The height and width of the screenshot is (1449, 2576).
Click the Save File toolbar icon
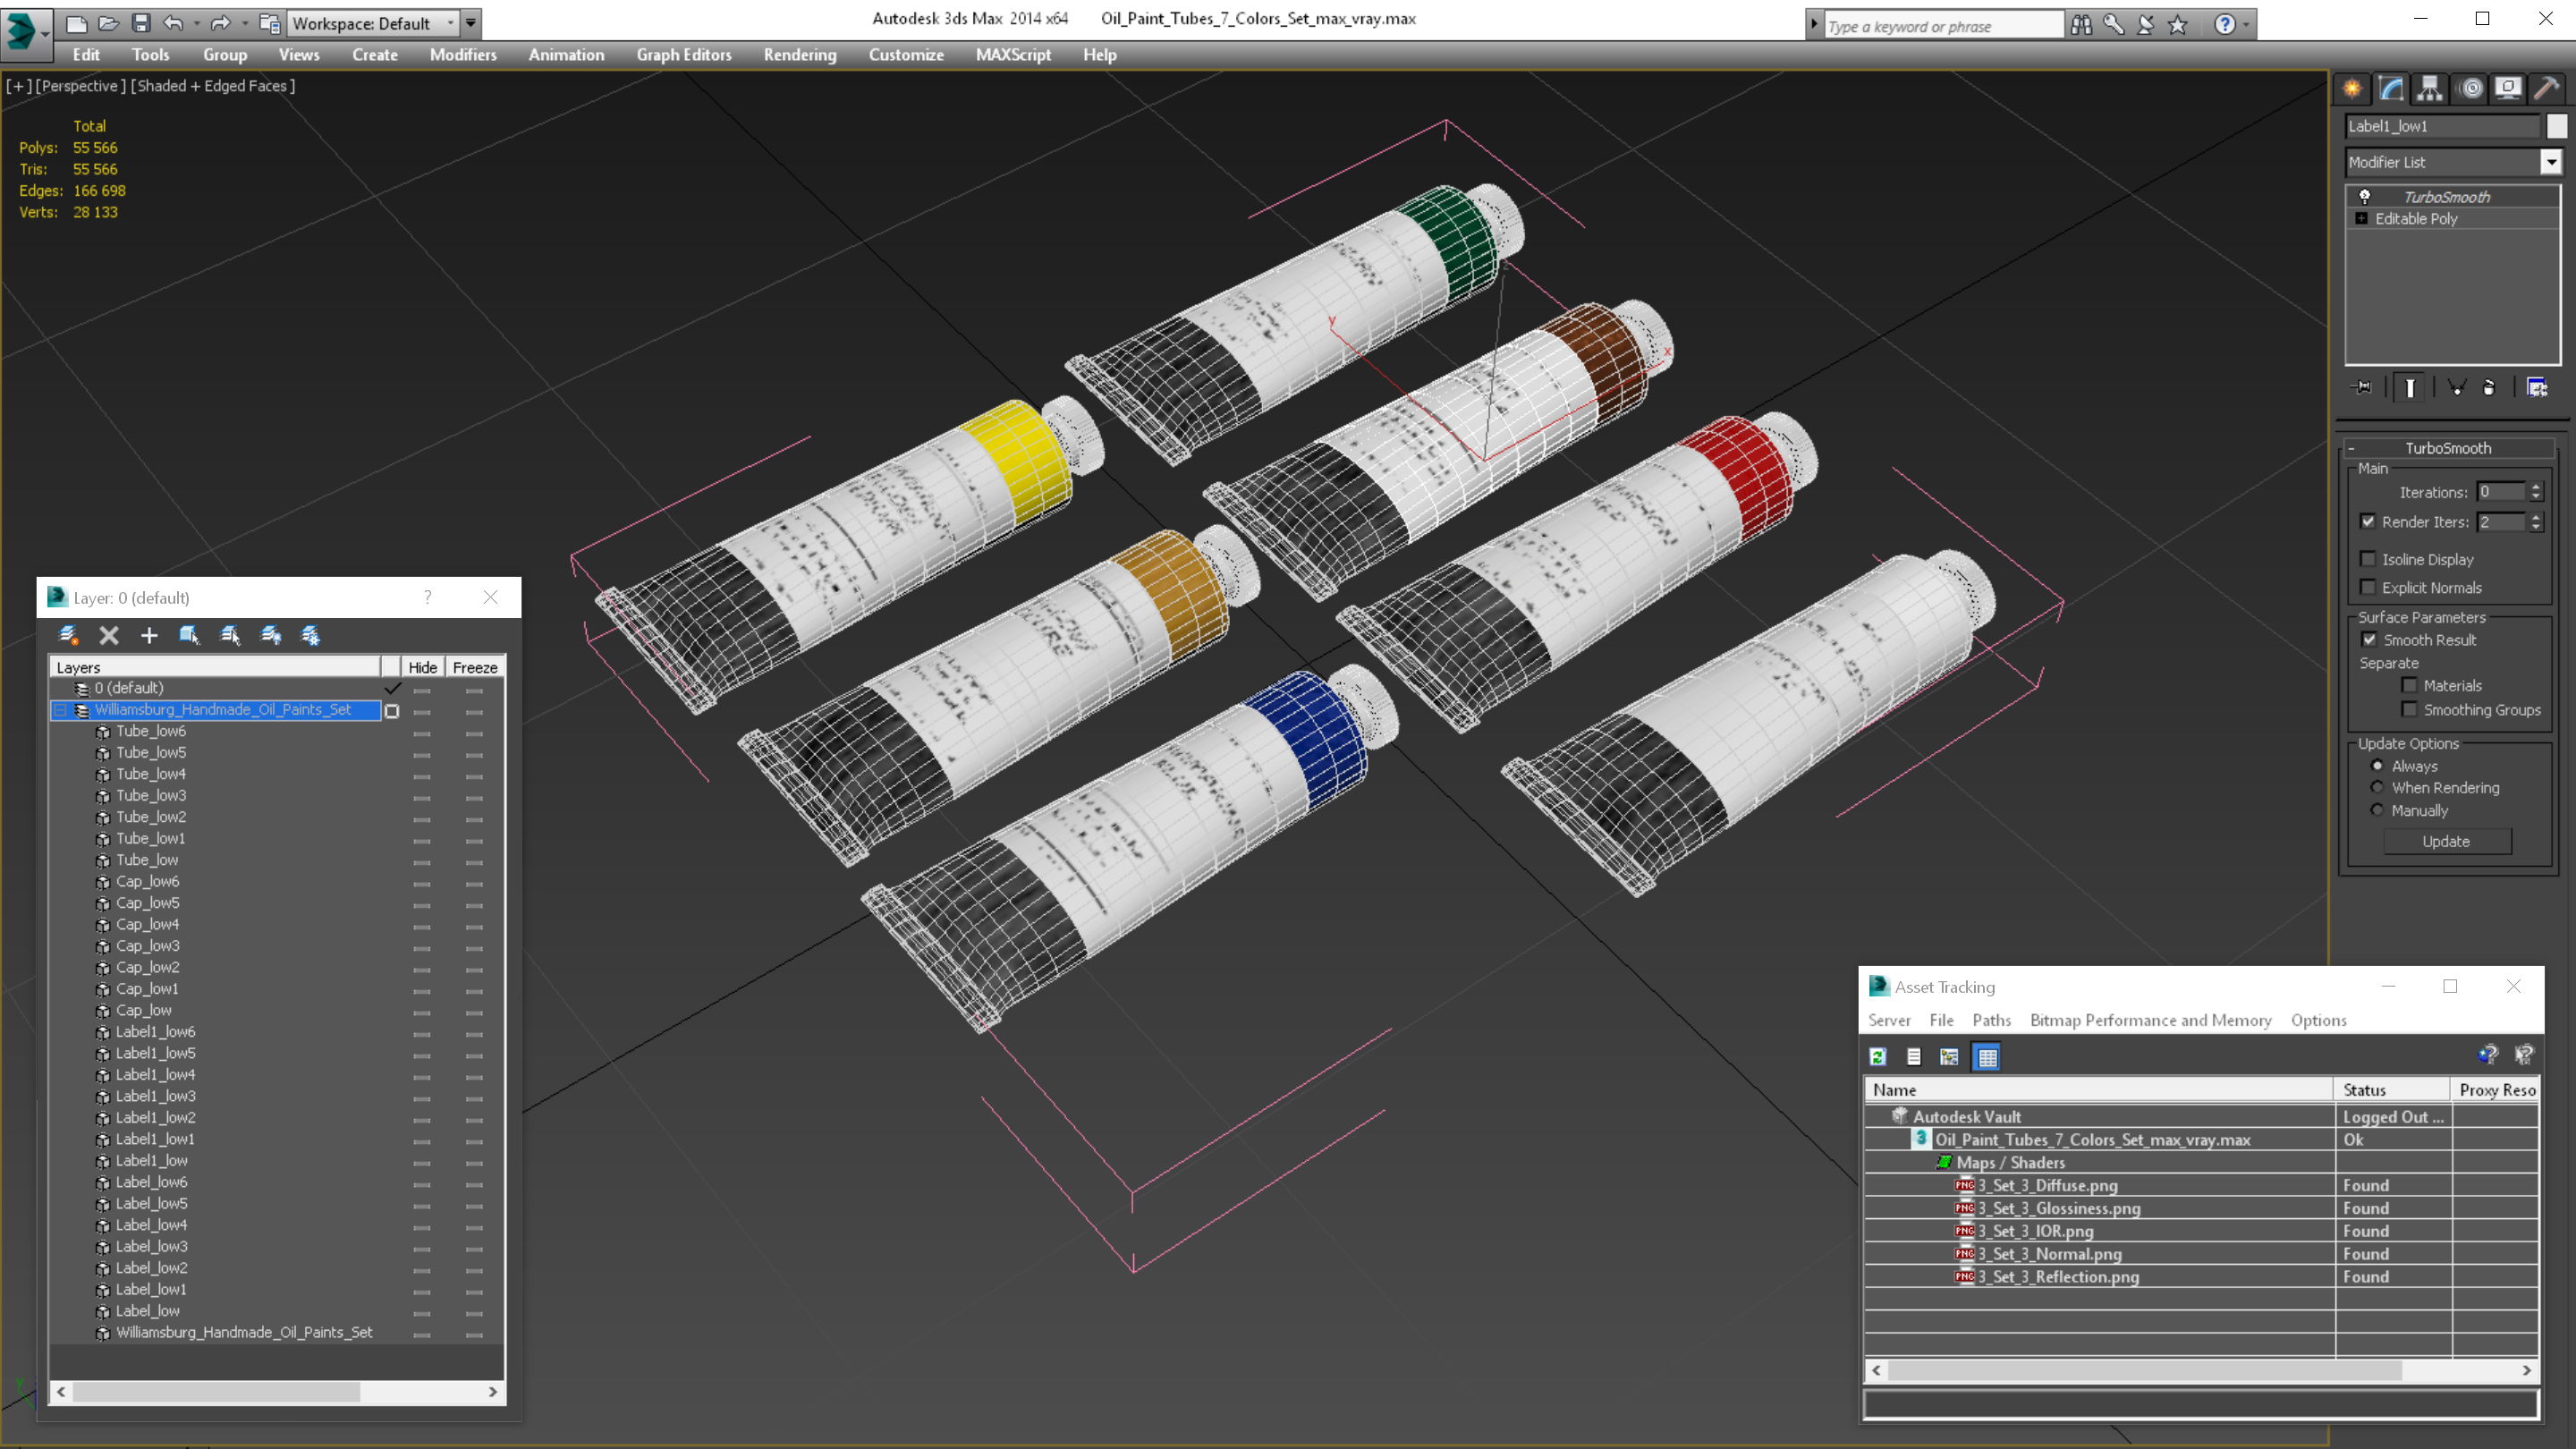point(141,22)
